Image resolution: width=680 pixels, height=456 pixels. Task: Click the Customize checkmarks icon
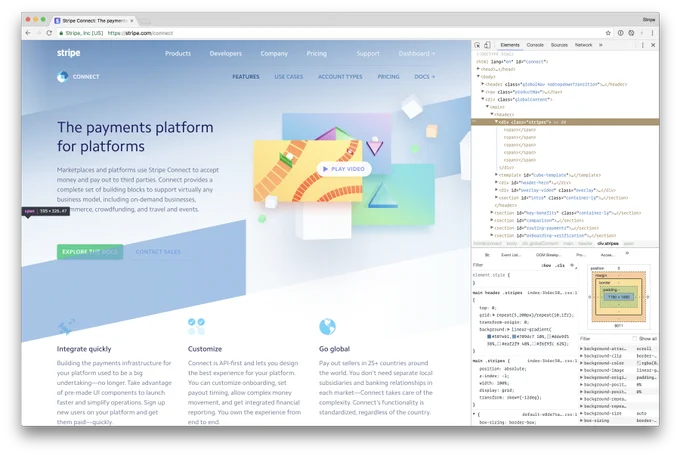point(196,326)
